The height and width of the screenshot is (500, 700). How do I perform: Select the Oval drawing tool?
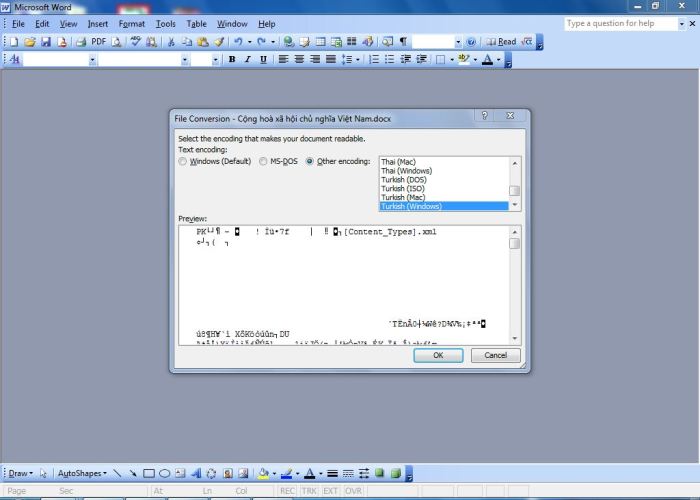[165, 474]
